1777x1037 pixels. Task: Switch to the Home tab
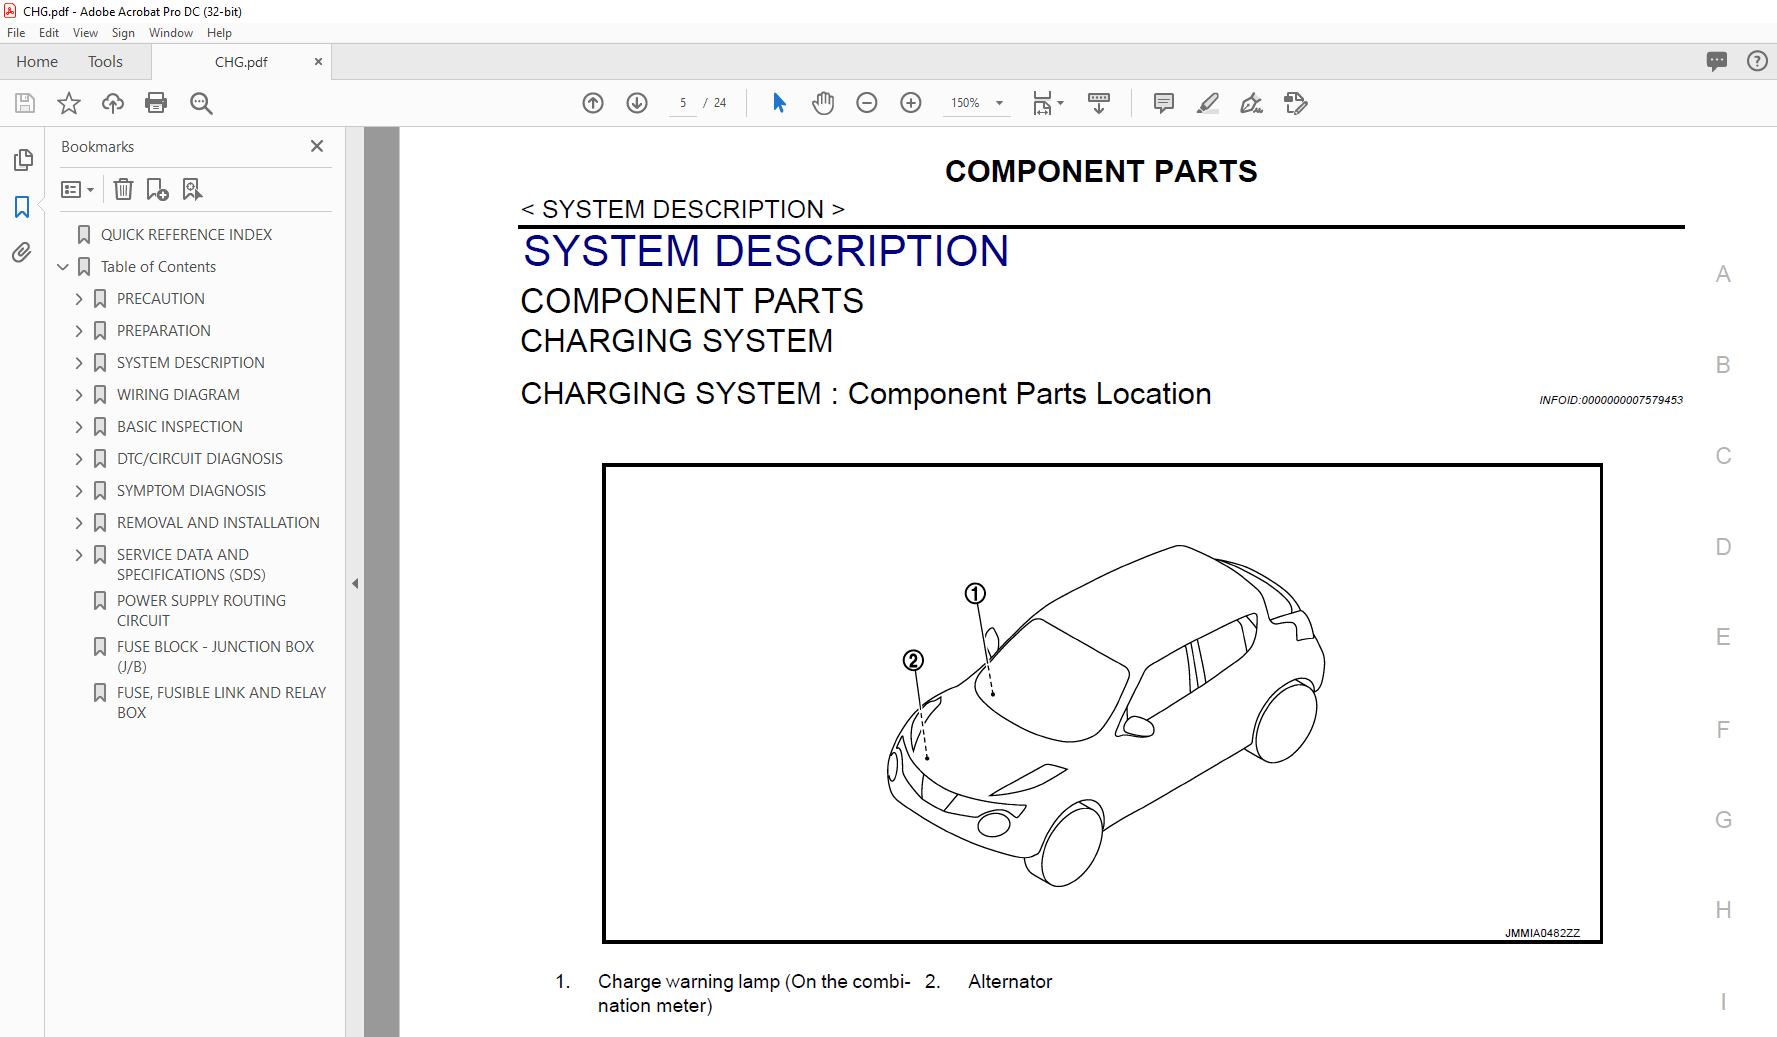tap(37, 62)
